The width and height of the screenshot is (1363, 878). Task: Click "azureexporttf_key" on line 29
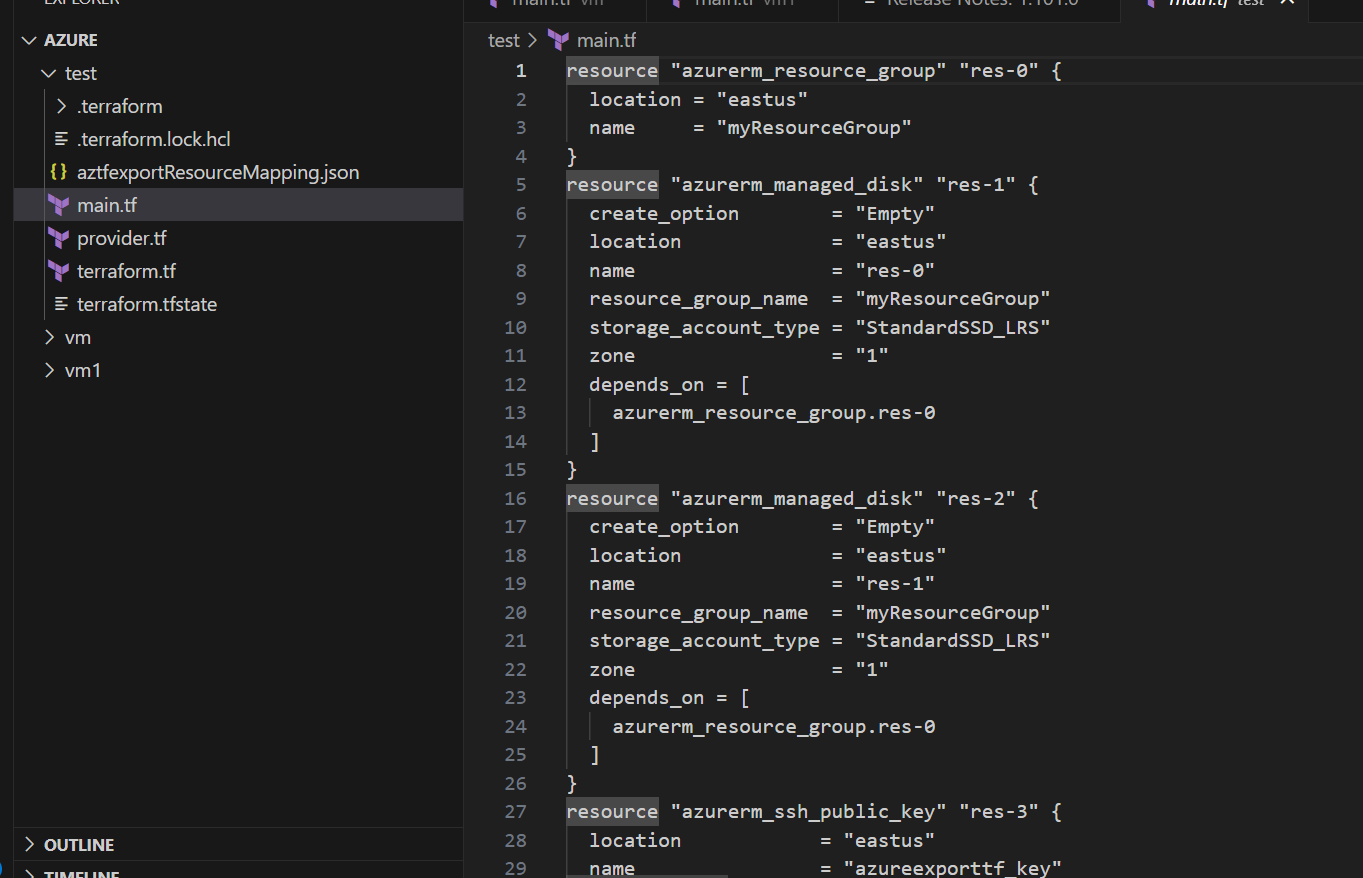[953, 868]
